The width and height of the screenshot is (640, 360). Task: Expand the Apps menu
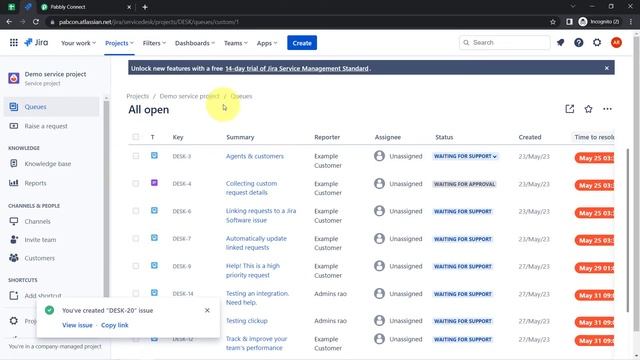click(x=267, y=43)
